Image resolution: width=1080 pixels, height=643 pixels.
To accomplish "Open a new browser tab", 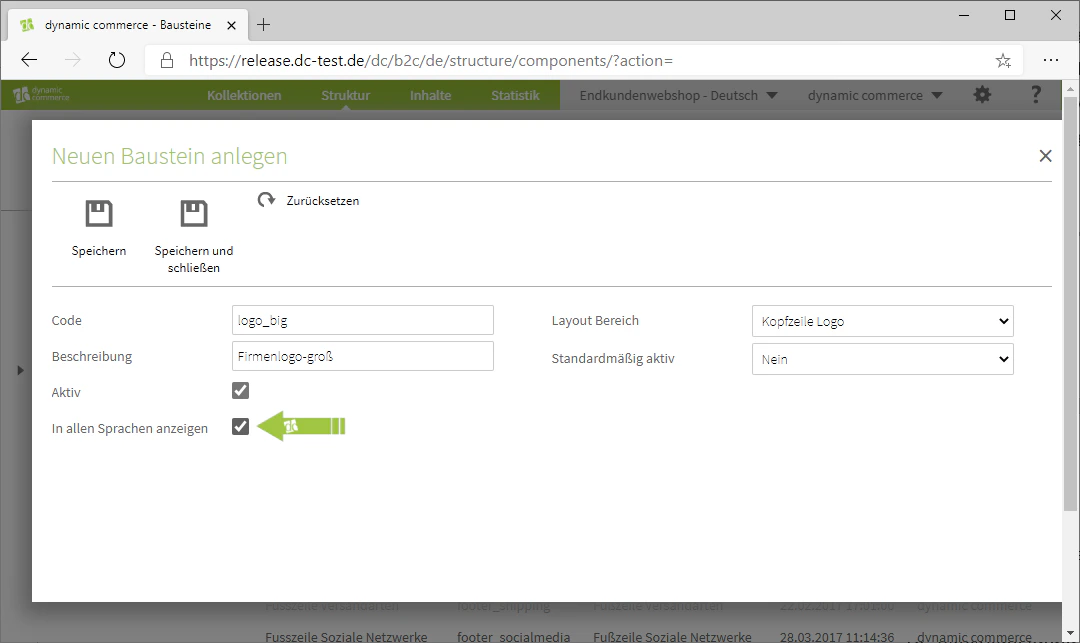I will [x=263, y=25].
